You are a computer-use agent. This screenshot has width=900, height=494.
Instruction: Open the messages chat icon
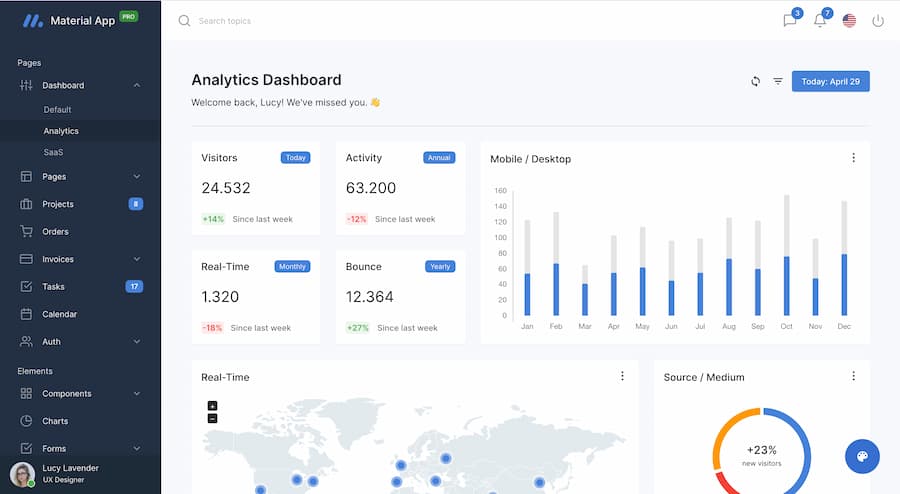(x=790, y=21)
